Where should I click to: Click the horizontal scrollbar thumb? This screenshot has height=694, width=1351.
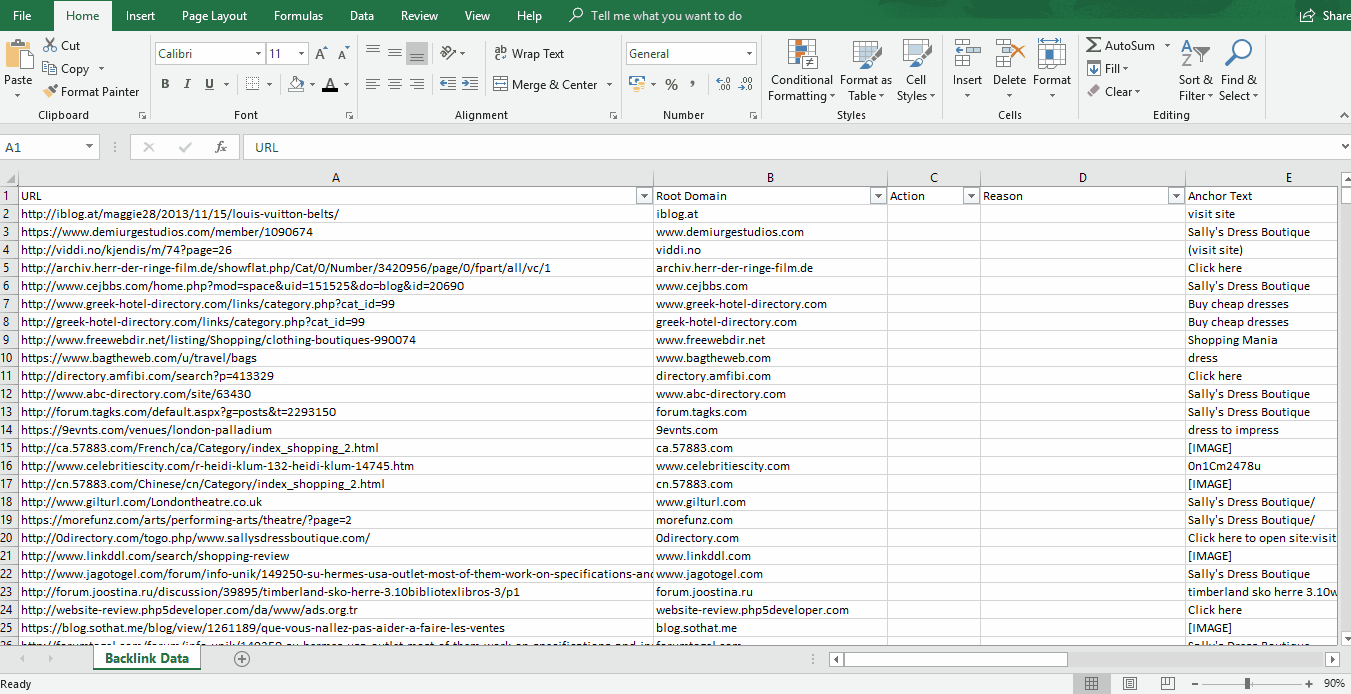(956, 660)
